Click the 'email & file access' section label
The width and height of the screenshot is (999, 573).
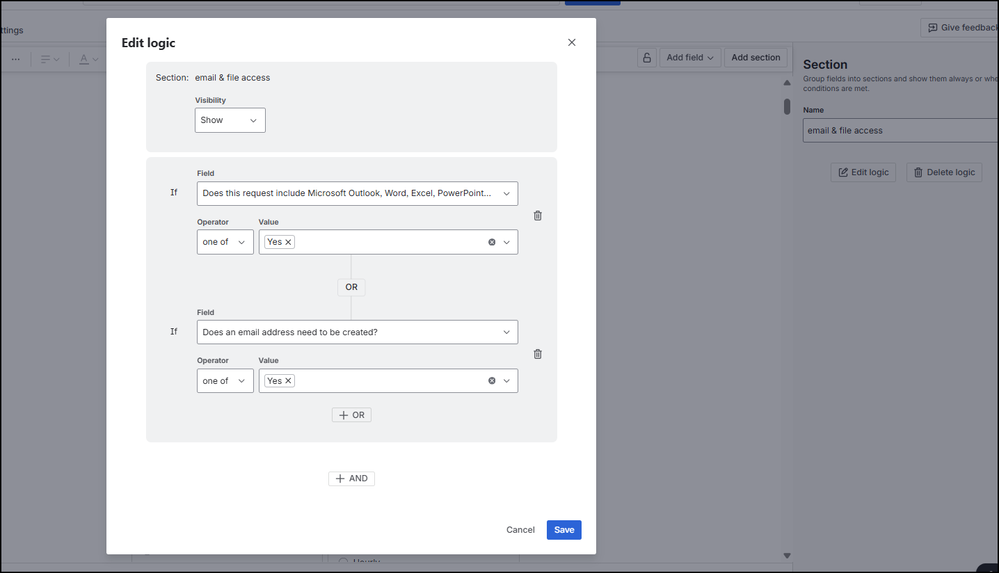(233, 78)
